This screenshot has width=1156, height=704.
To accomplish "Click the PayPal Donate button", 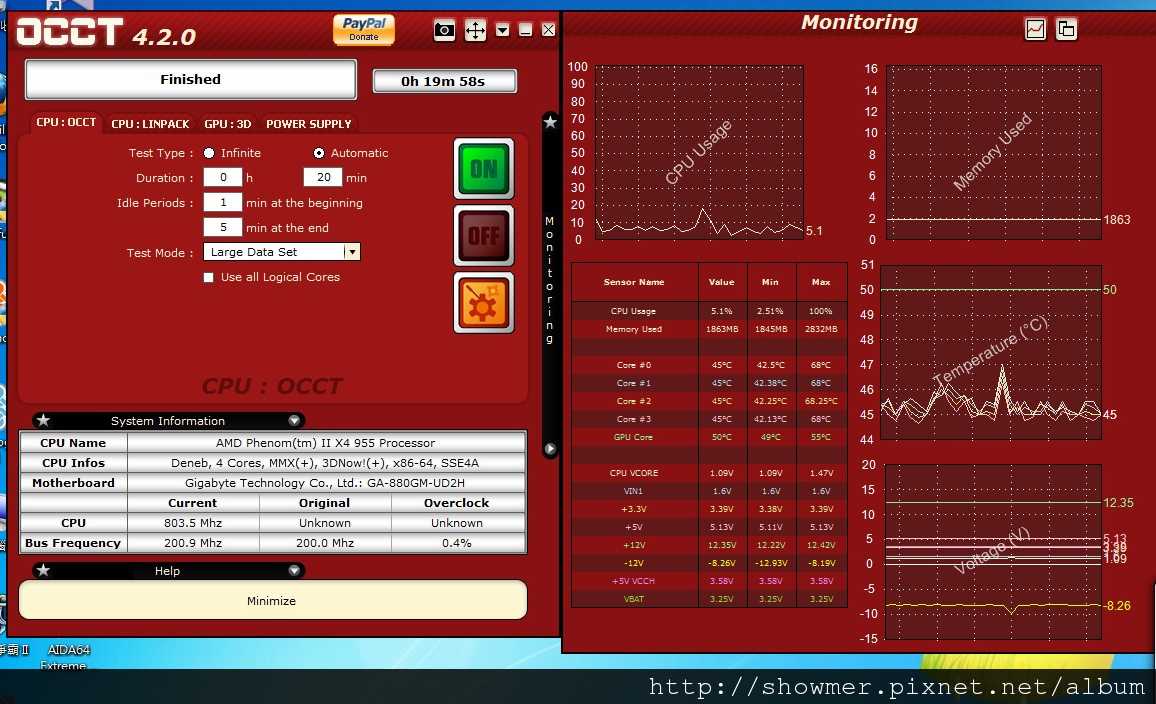I will point(363,29).
